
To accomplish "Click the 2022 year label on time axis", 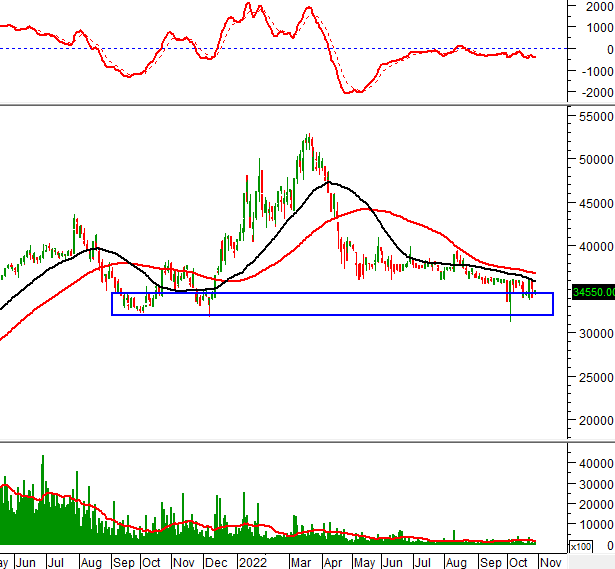I will pos(251,562).
